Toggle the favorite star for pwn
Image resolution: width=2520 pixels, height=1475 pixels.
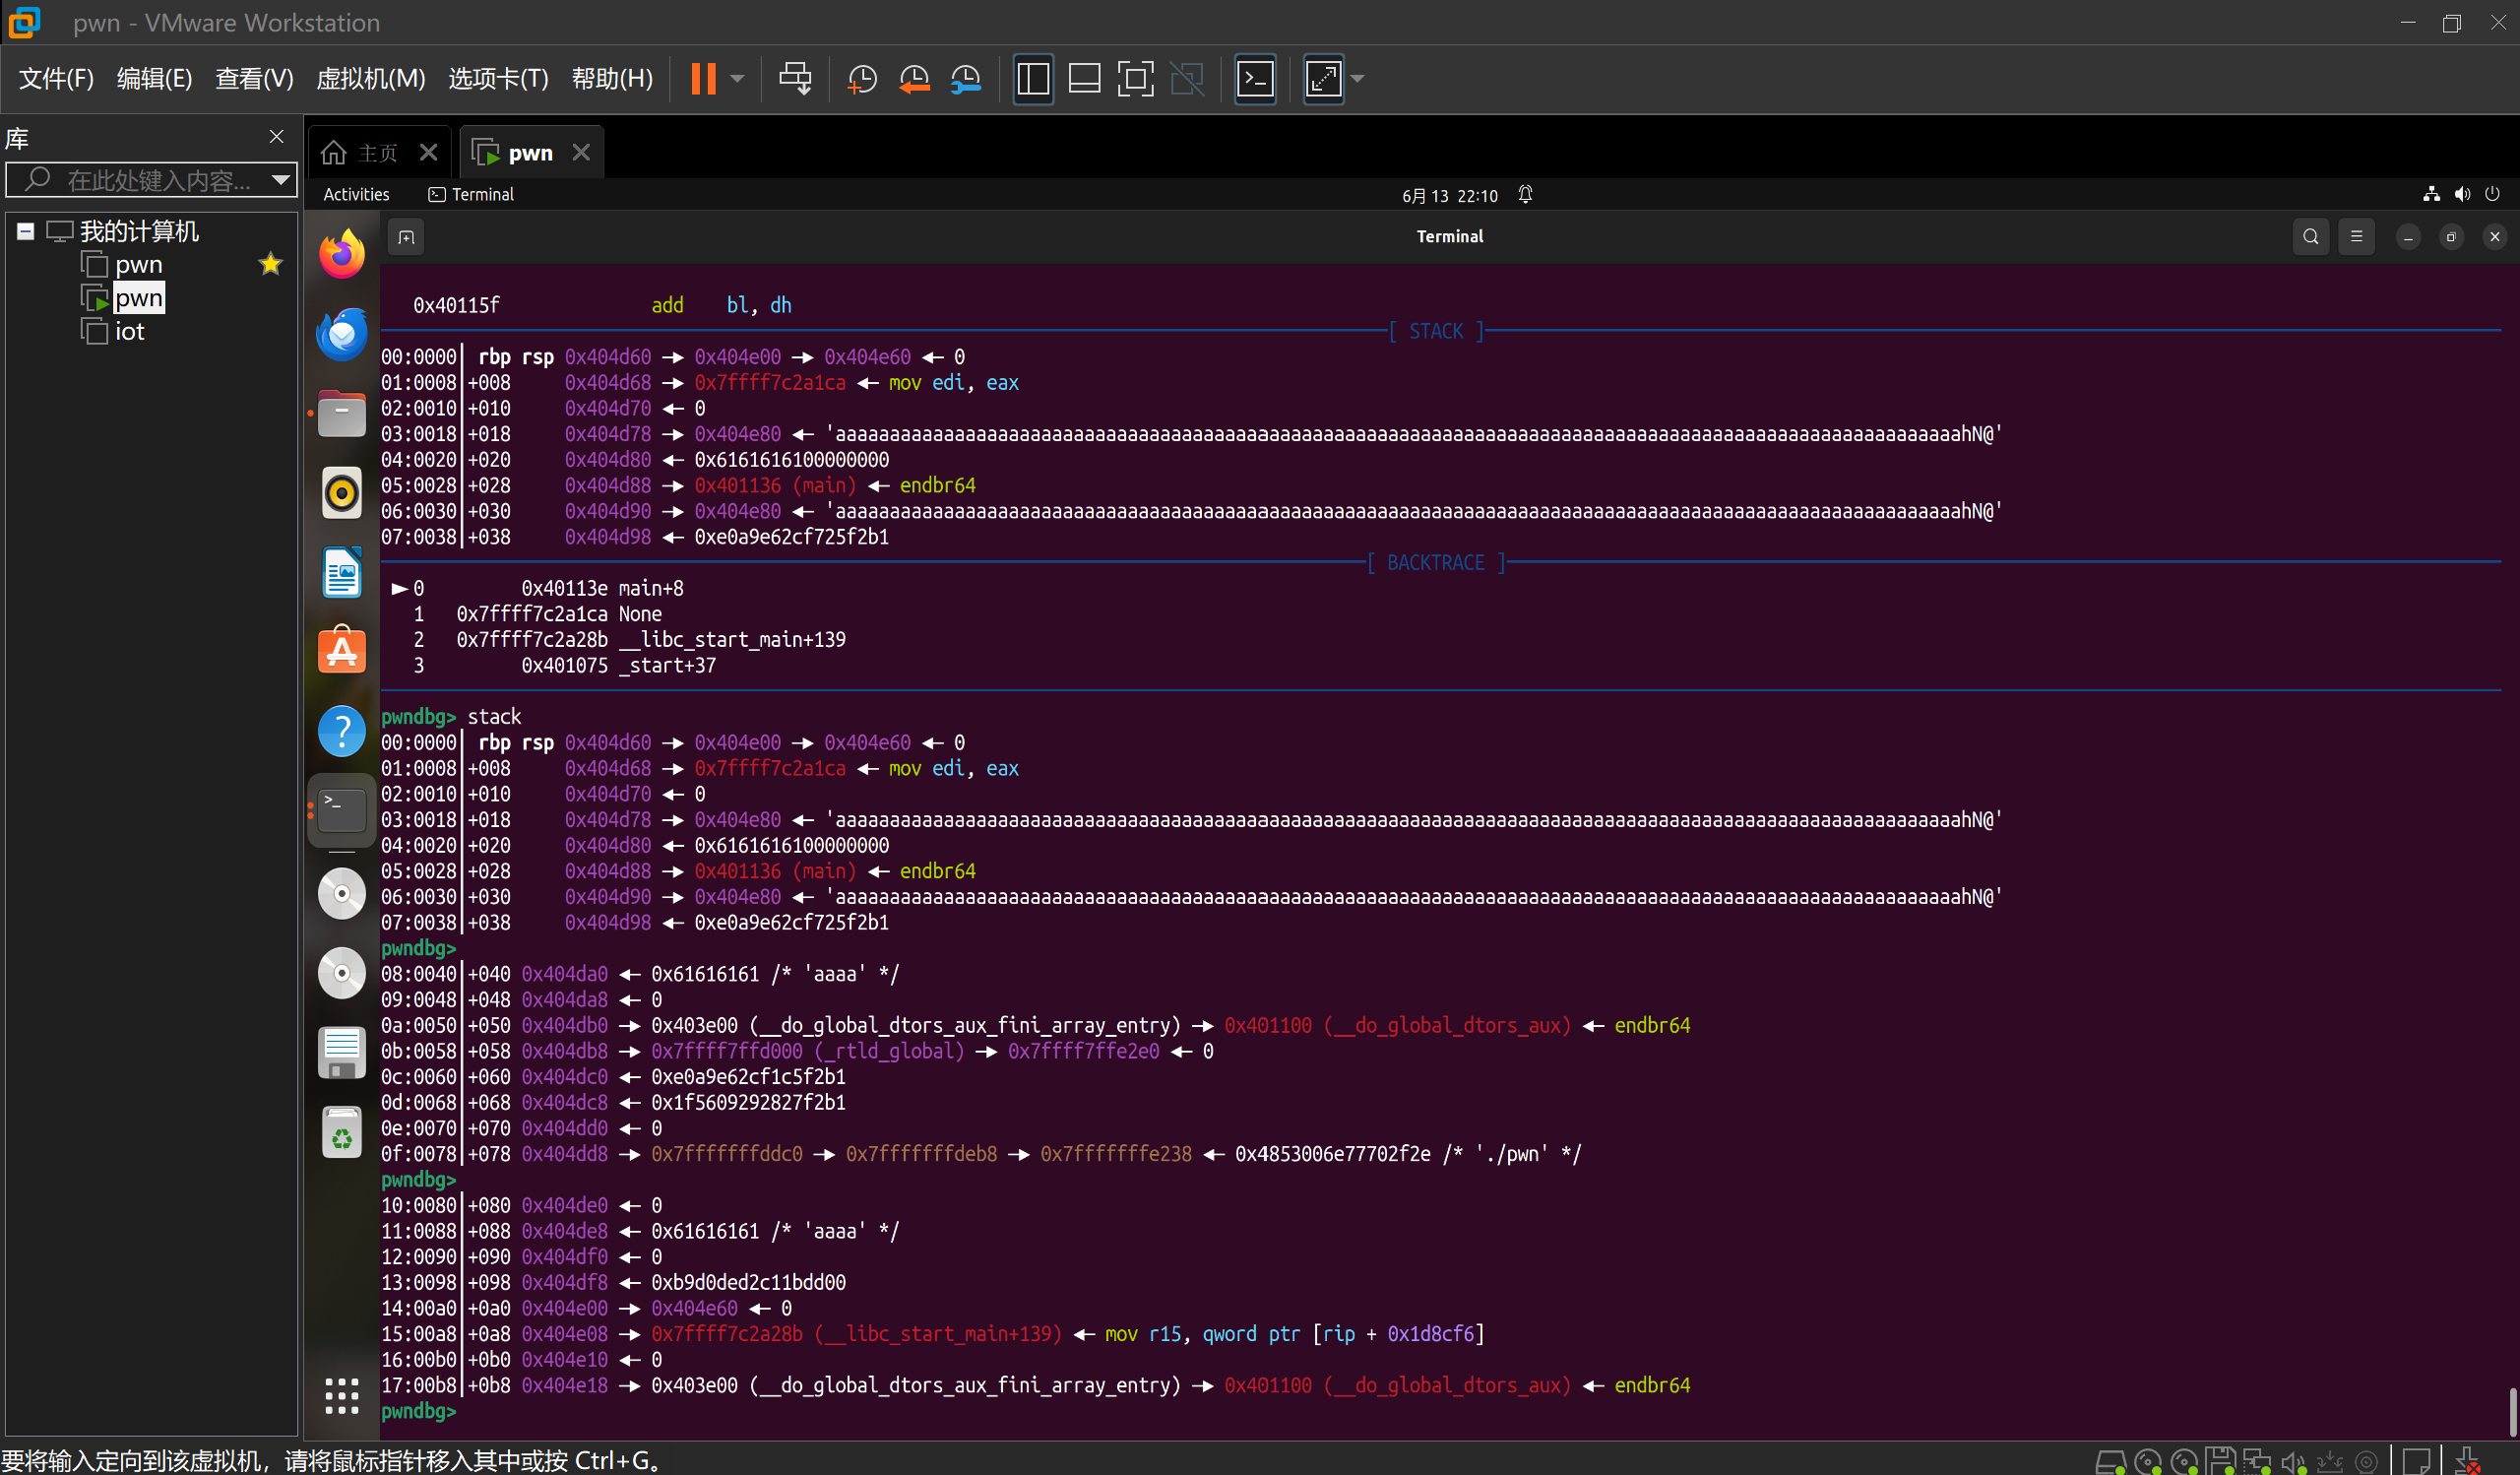coord(270,264)
